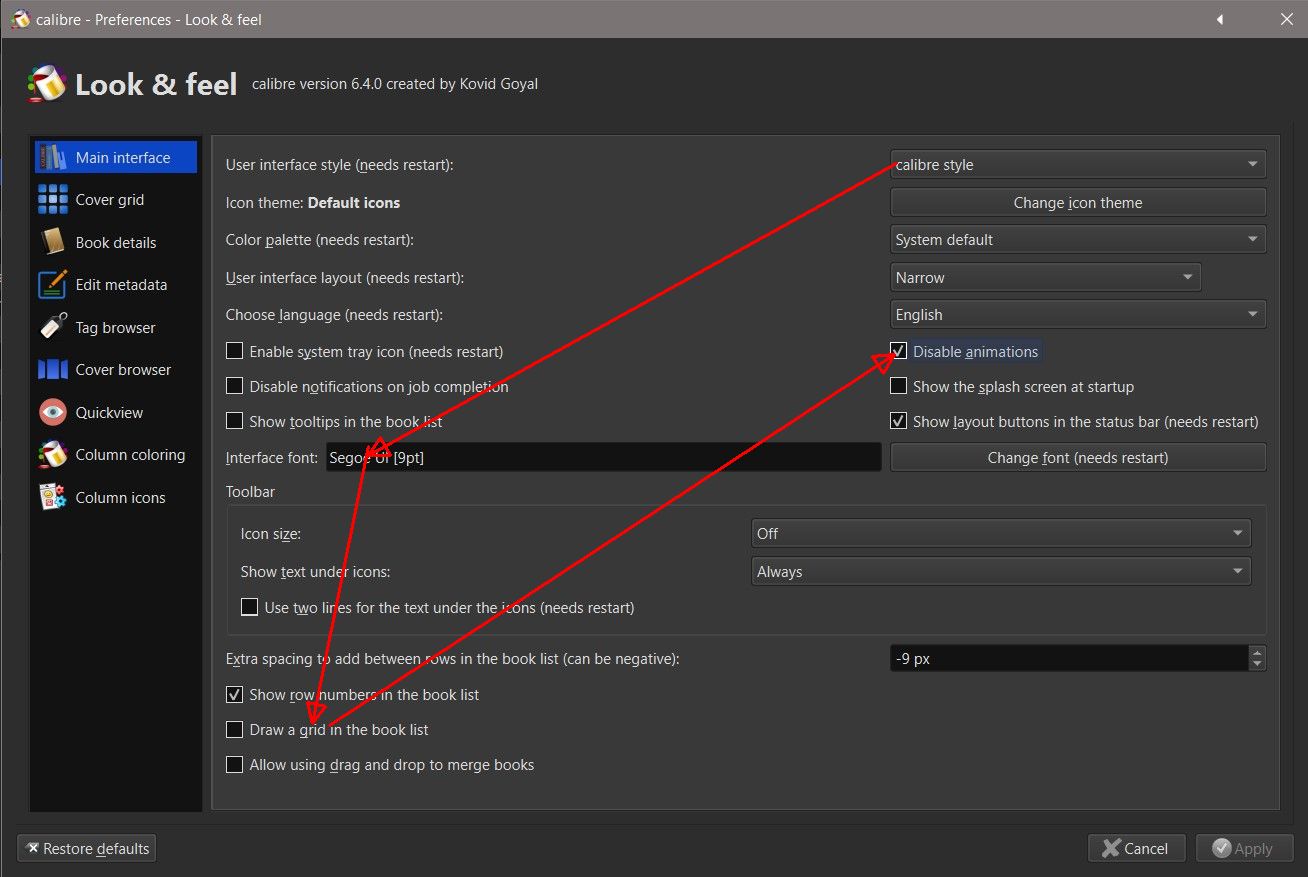Cancel the preferences dialog
Screen dimensions: 1308x877
coord(1136,849)
